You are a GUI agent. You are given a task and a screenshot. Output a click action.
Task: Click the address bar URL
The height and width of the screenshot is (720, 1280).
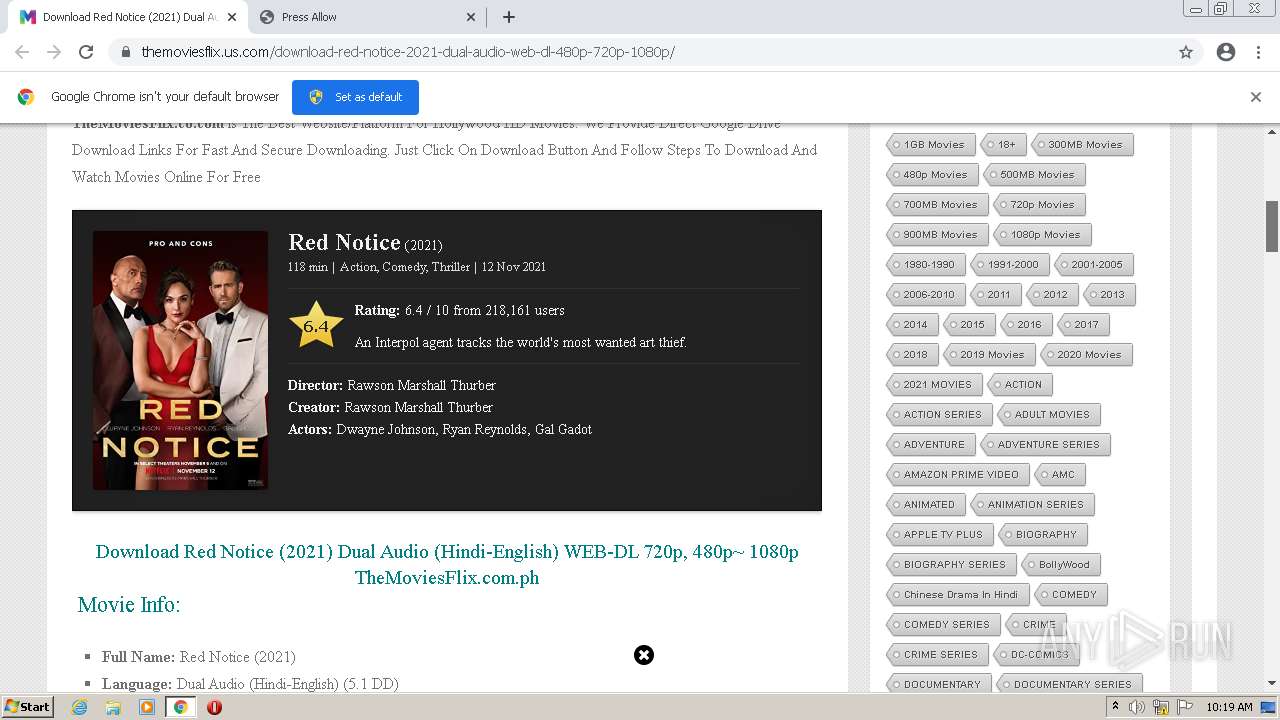coord(408,52)
